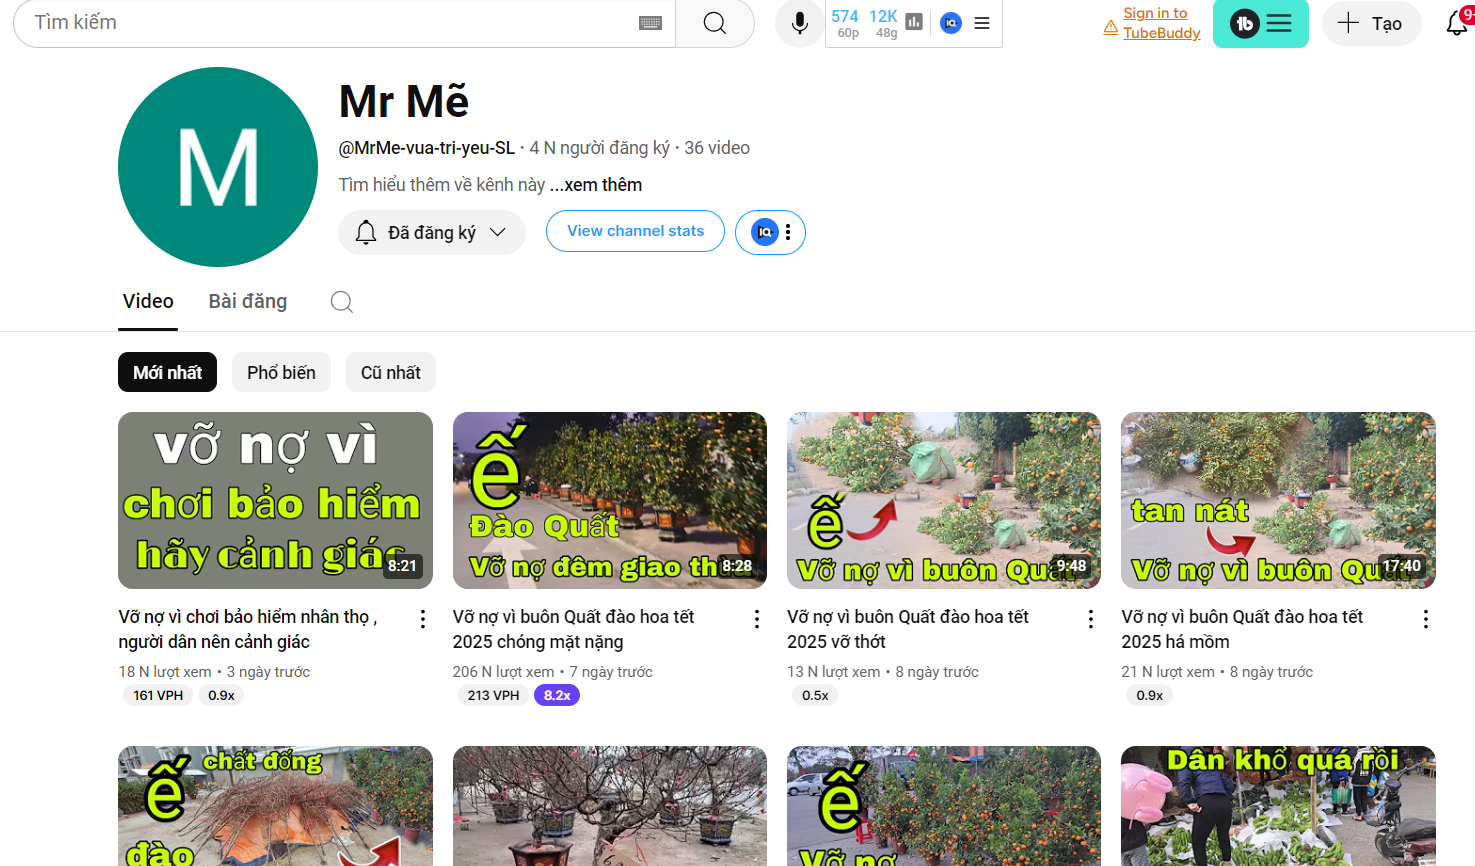Open the on-screen keyboard in search box
1475x866 pixels.
click(650, 23)
